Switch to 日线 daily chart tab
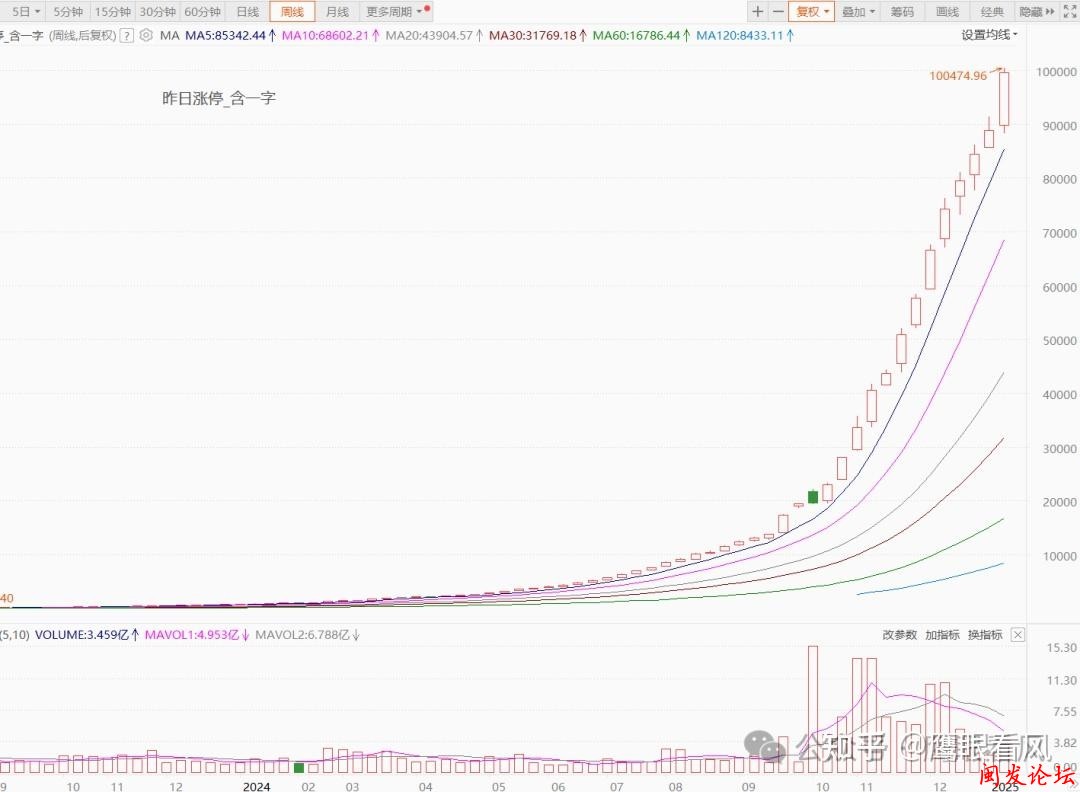This screenshot has height=792, width=1080. 247,12
